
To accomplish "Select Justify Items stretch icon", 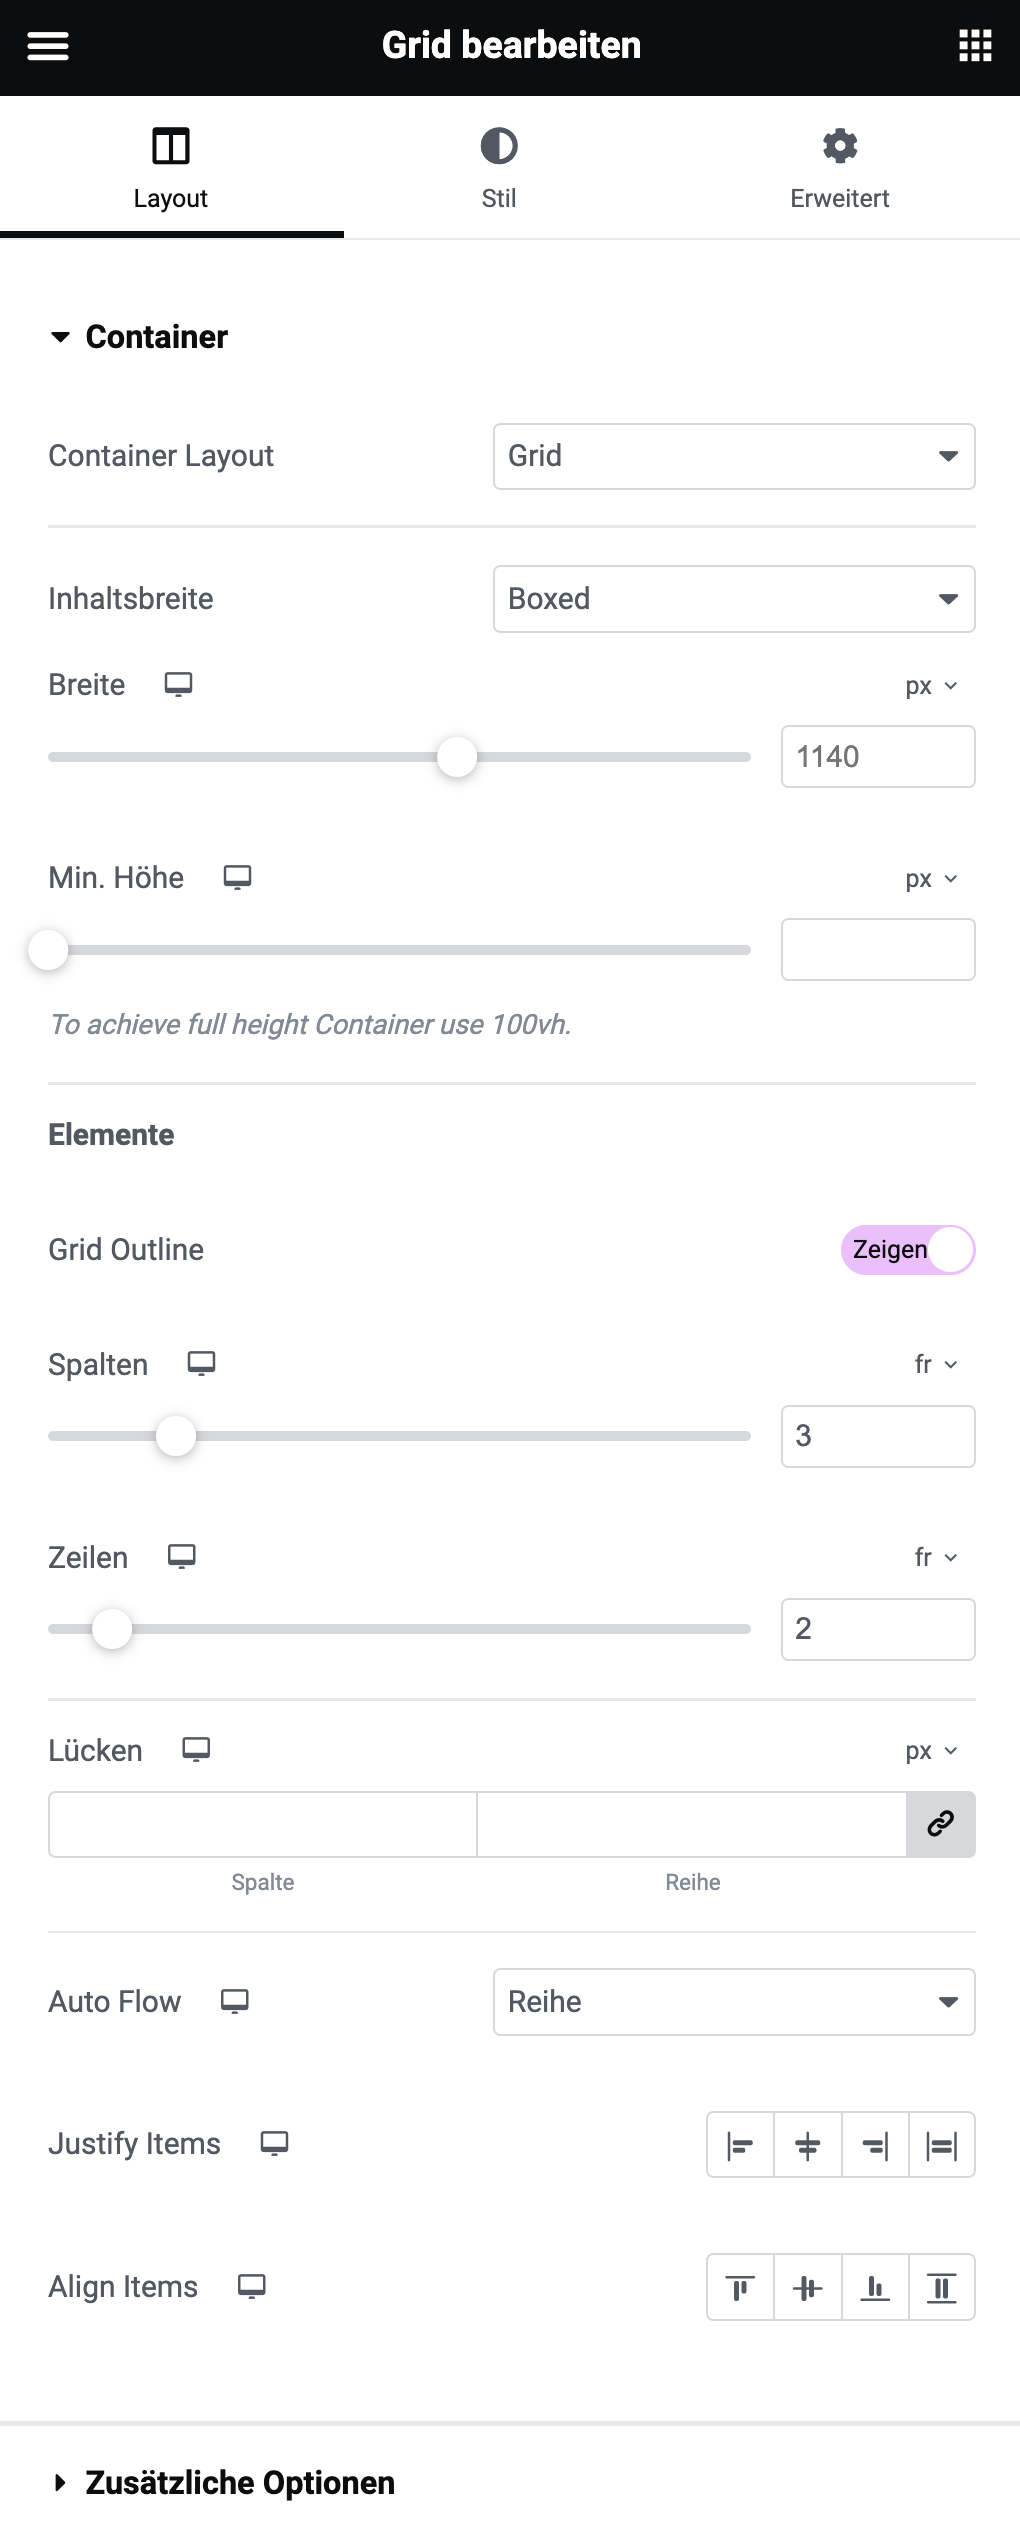I will [x=942, y=2145].
